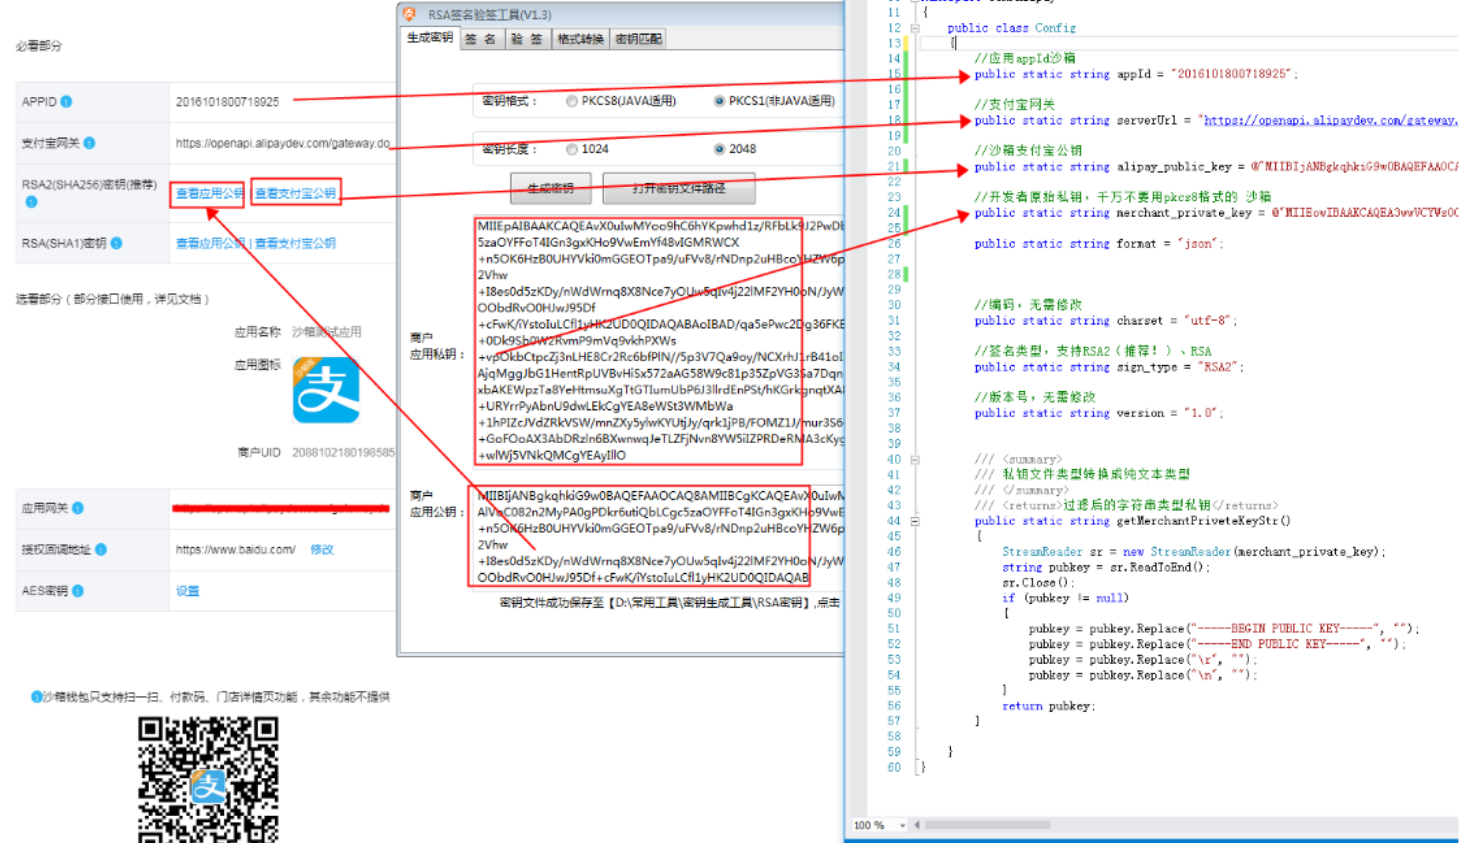Open the 签名 tab
This screenshot has width=1462, height=843.
480,39
